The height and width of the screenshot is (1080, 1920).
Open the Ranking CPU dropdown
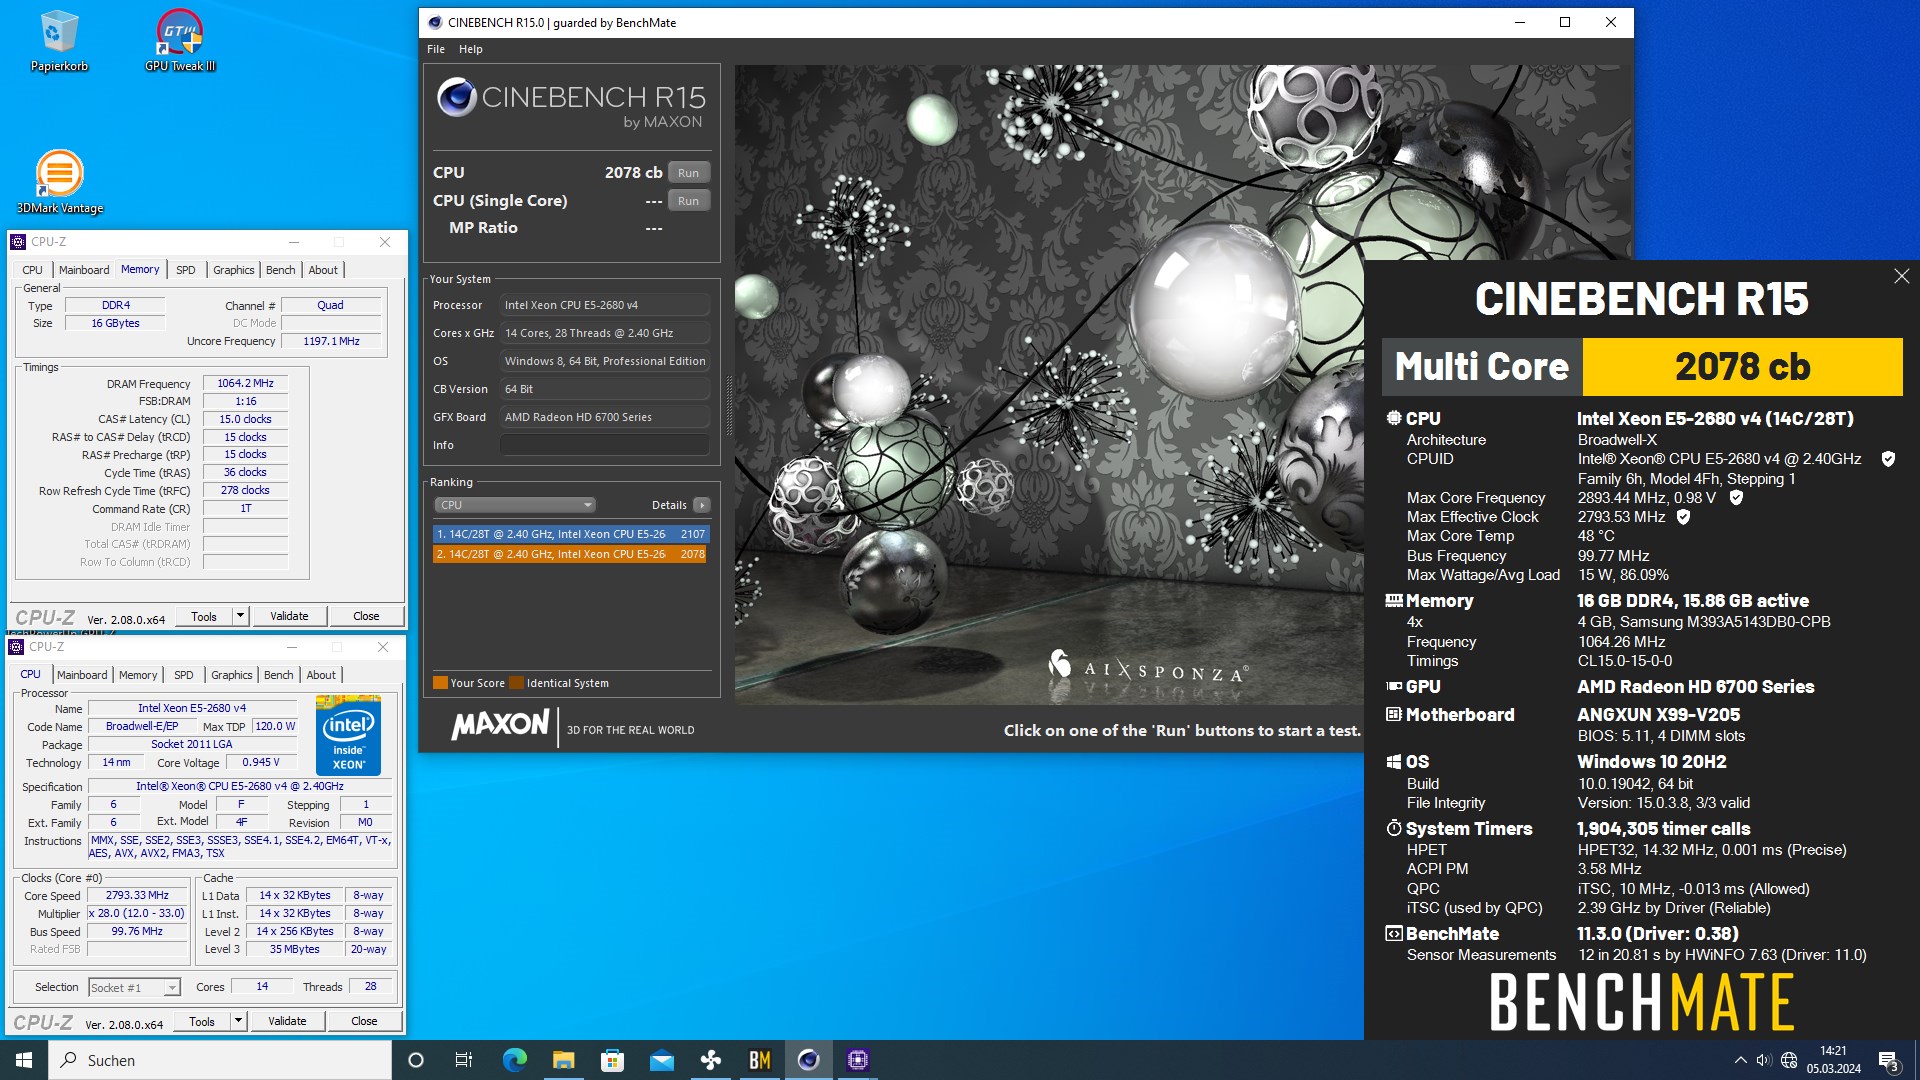pos(515,505)
